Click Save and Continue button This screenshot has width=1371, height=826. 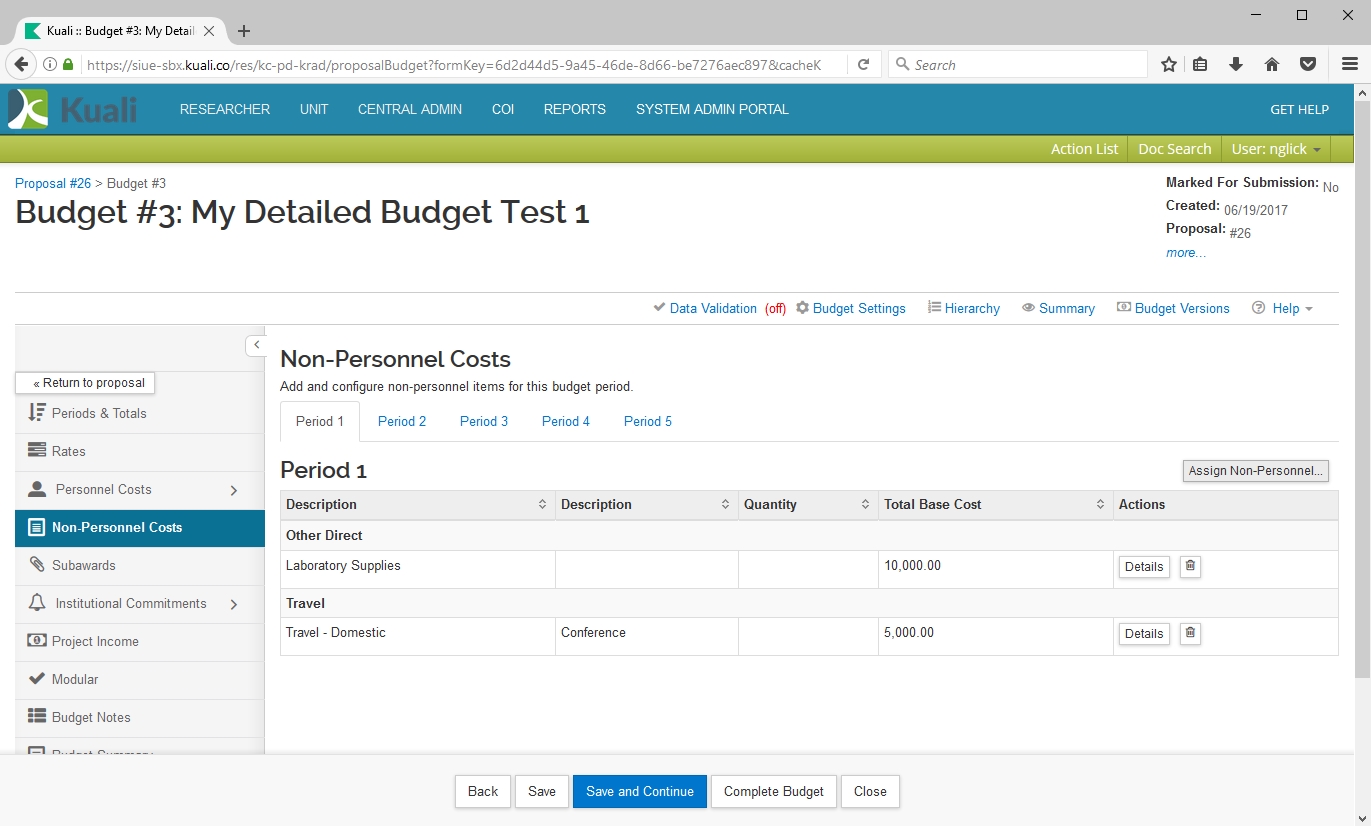tap(639, 791)
